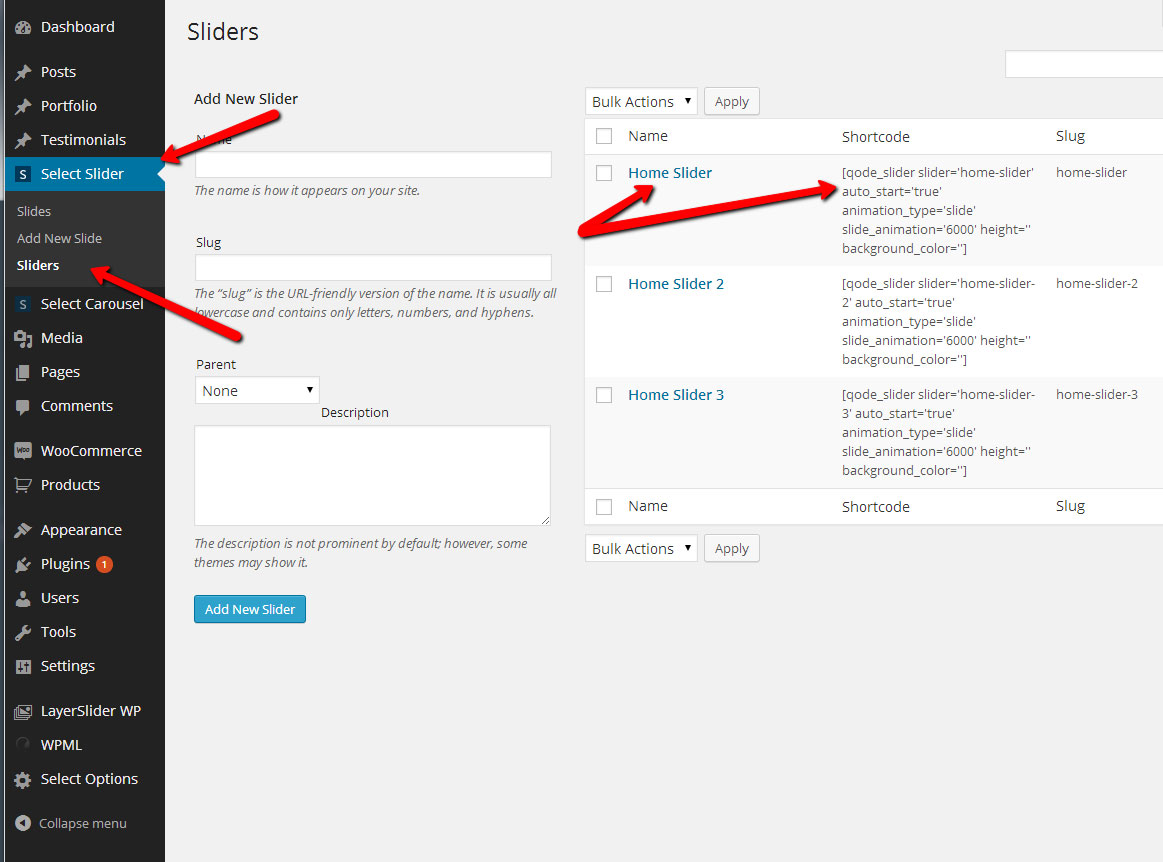
Task: Go to Slides in the sidebar submenu
Action: 34,211
